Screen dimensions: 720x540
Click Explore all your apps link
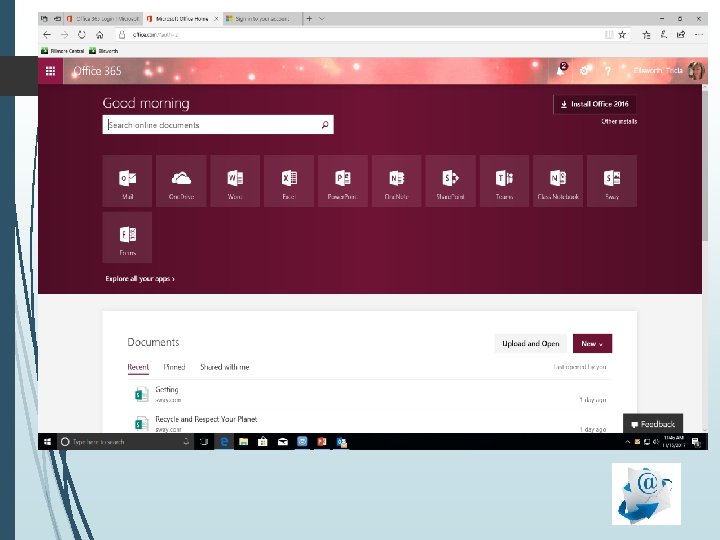click(140, 279)
